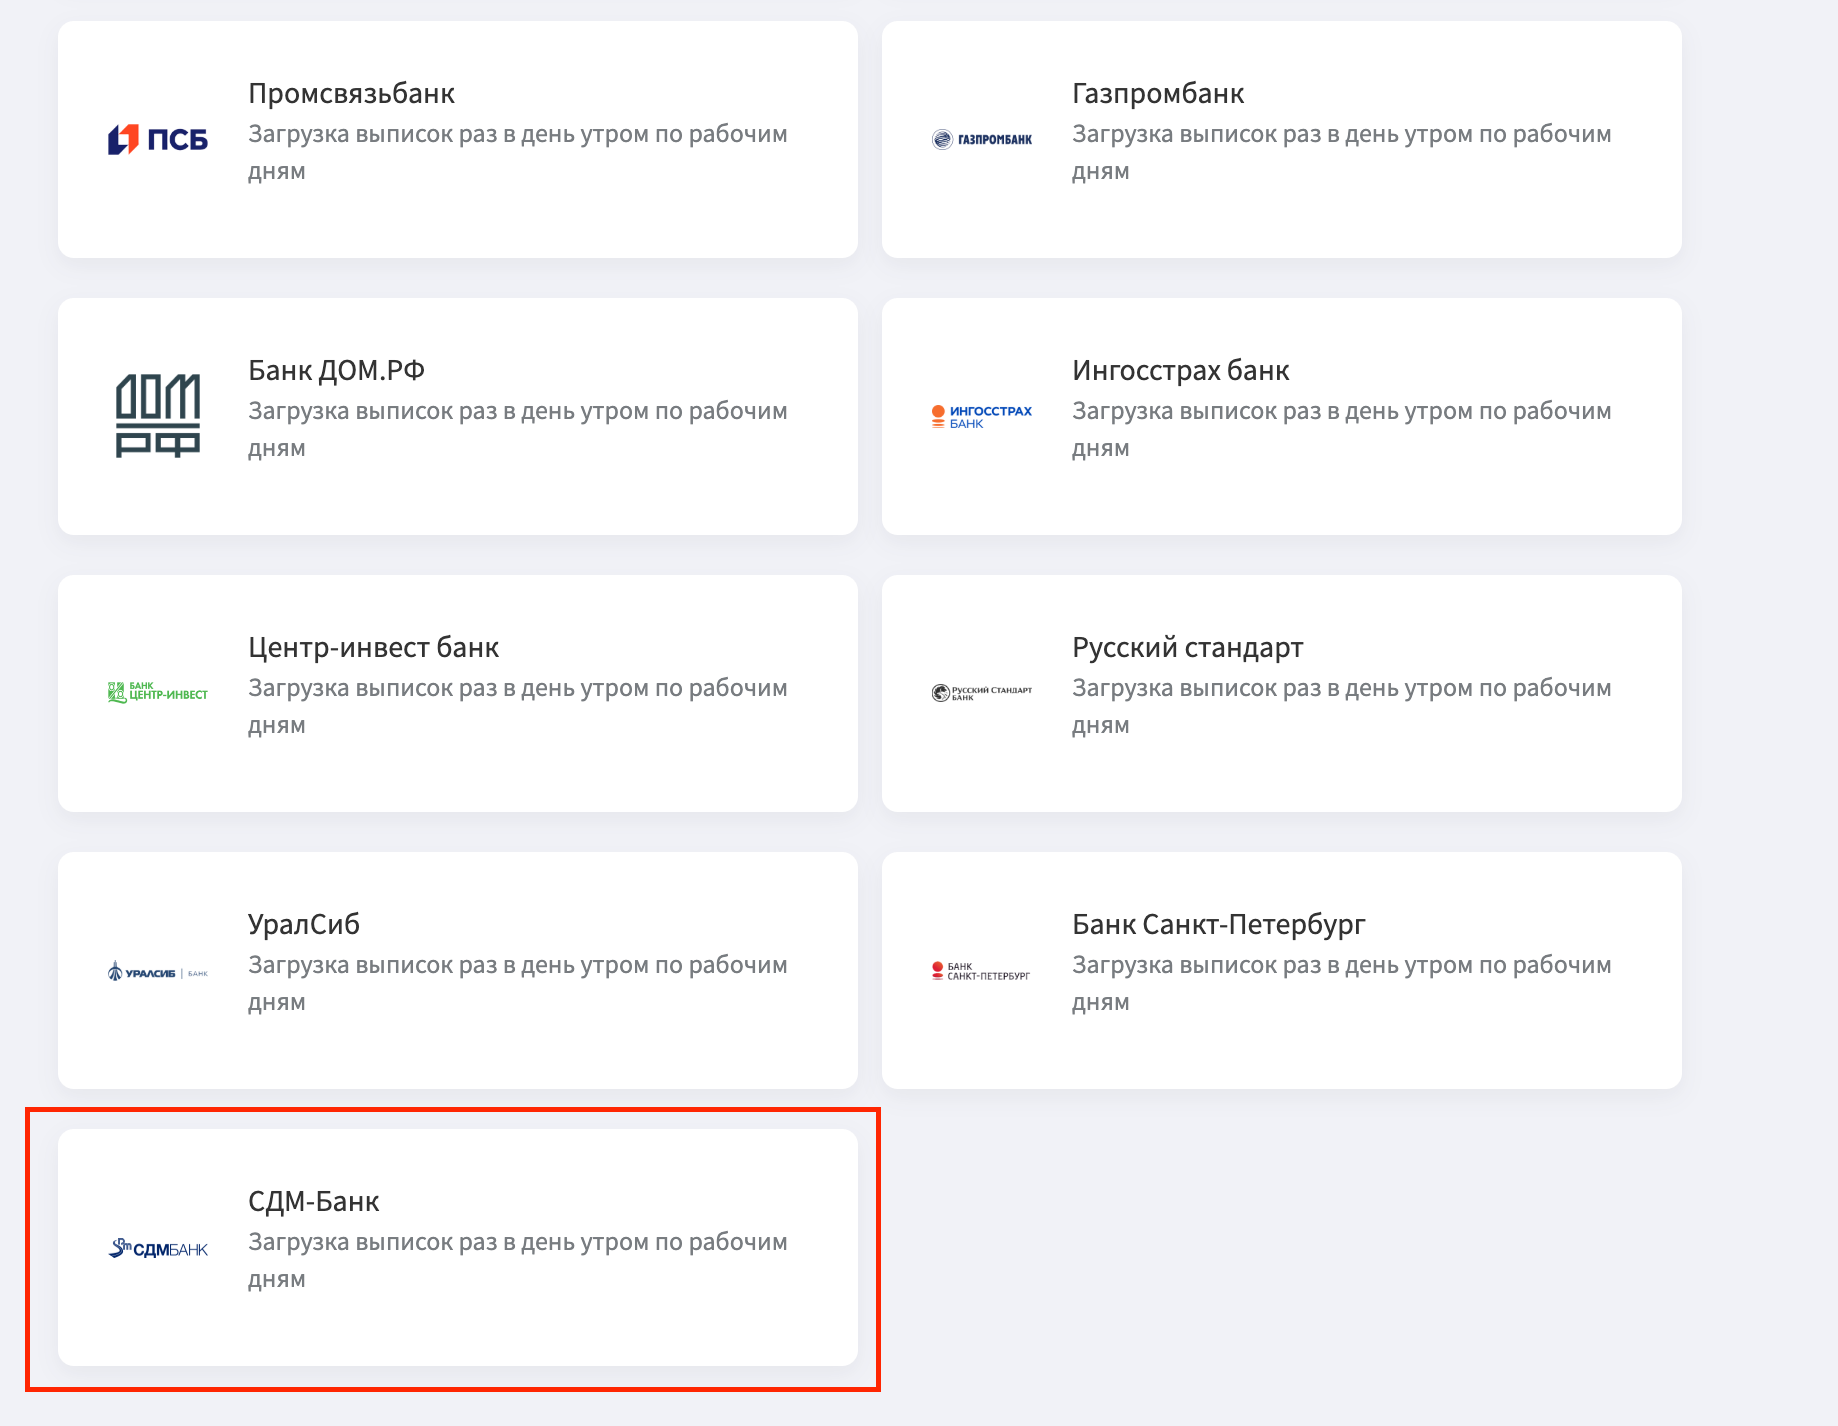Click the description under СДМ-Банк
1838x1426 pixels.
coord(518,1260)
